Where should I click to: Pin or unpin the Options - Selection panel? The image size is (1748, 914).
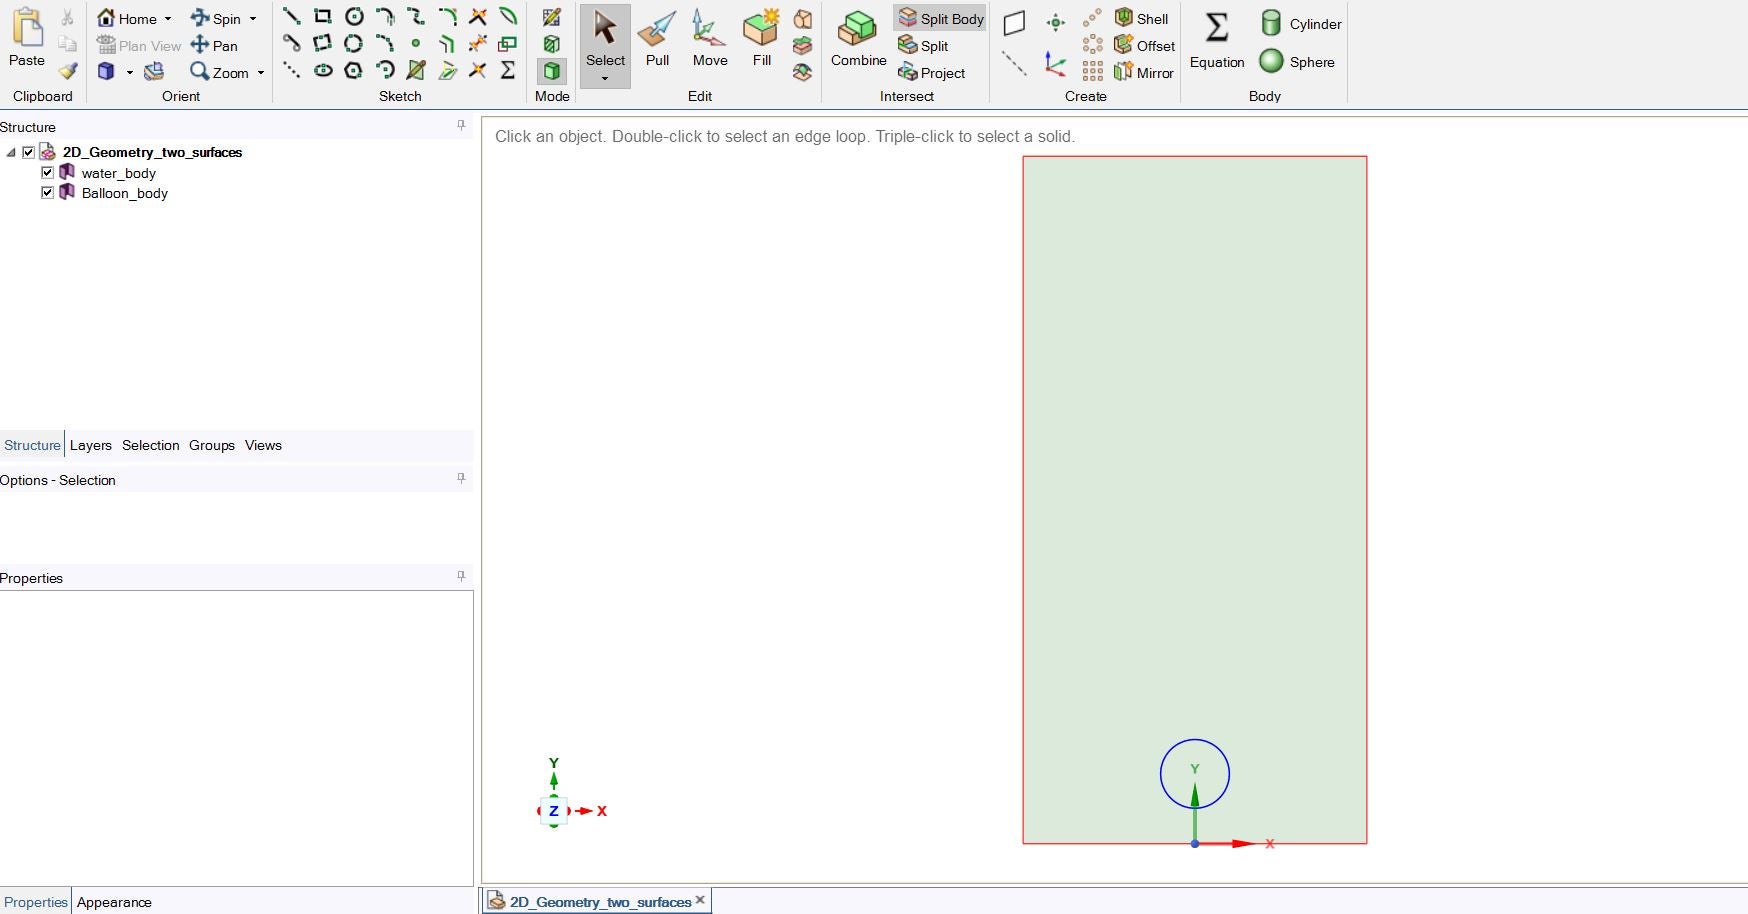(461, 479)
